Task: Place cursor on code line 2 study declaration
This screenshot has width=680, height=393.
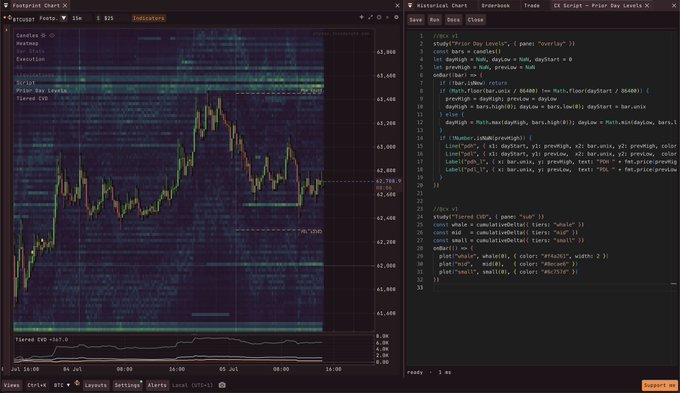Action: click(x=503, y=43)
